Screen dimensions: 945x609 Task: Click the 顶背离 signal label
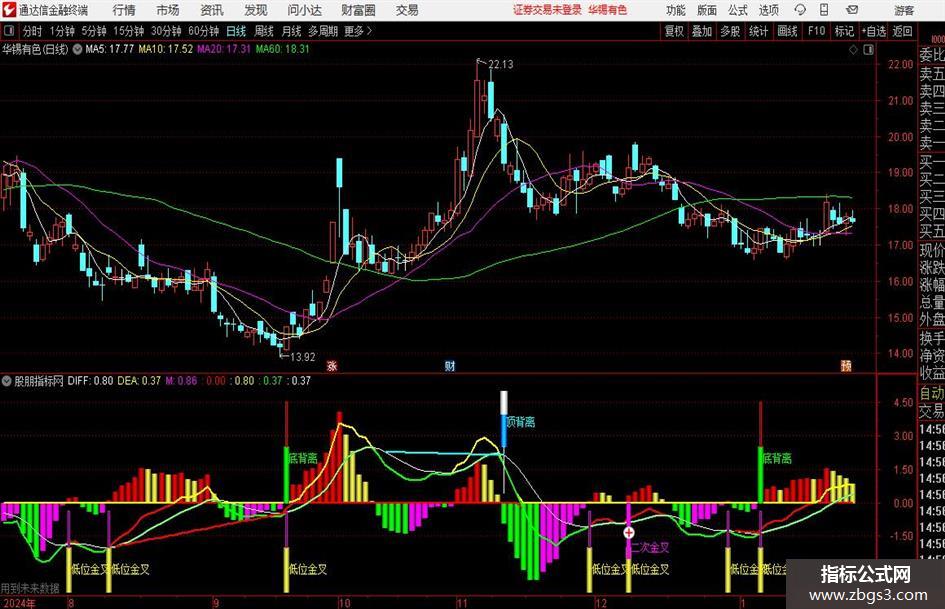[521, 422]
